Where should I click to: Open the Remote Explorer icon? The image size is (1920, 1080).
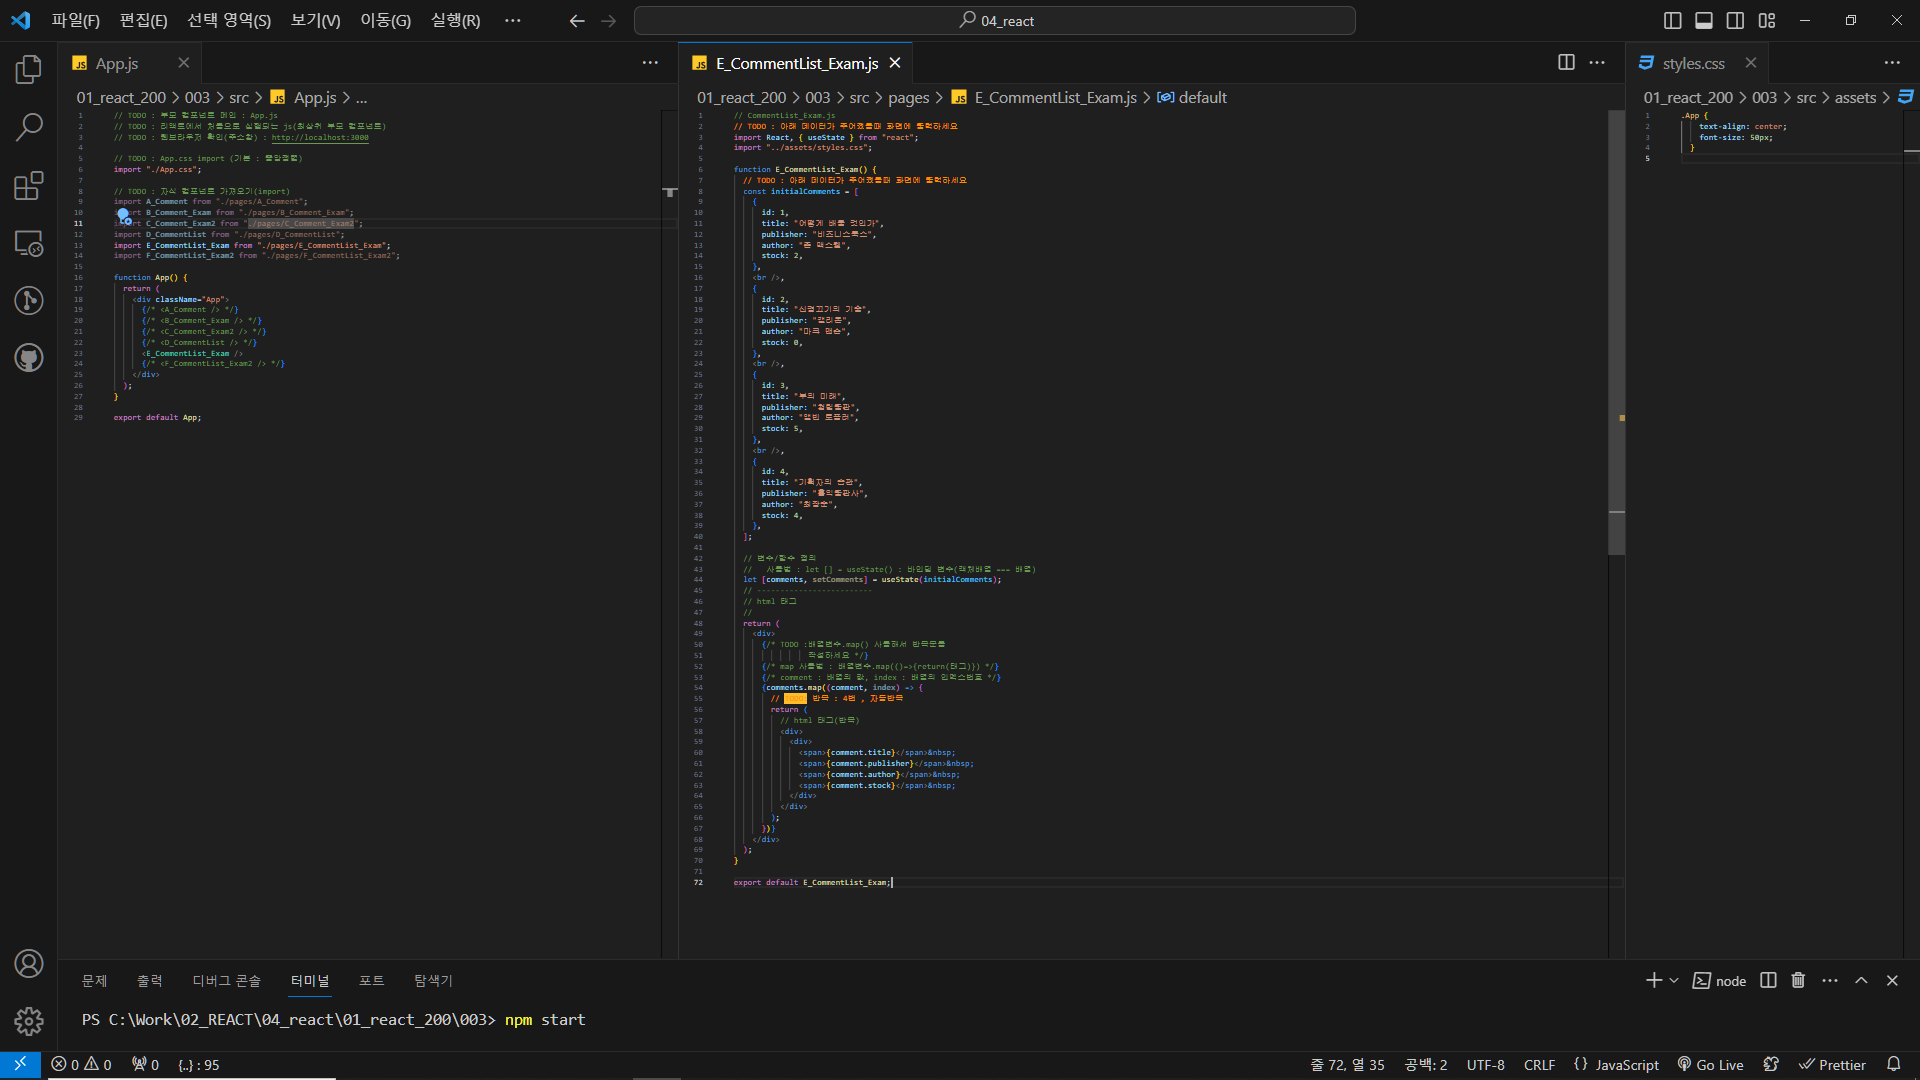(x=29, y=243)
